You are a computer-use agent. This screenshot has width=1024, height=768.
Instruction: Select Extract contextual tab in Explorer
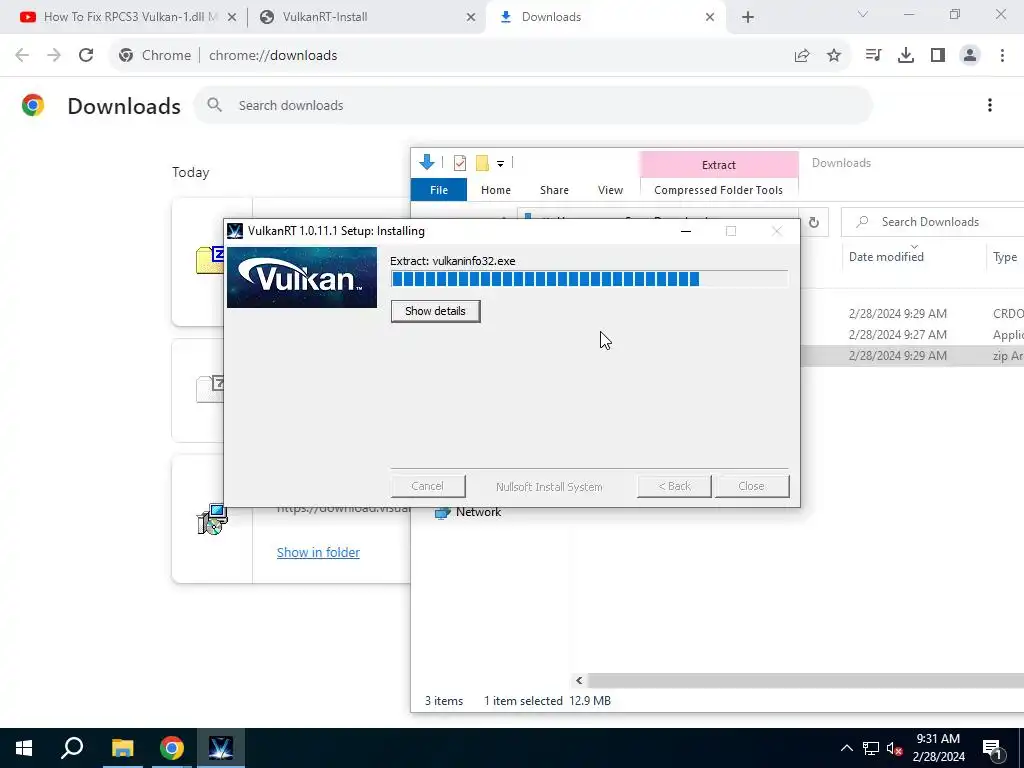[719, 165]
